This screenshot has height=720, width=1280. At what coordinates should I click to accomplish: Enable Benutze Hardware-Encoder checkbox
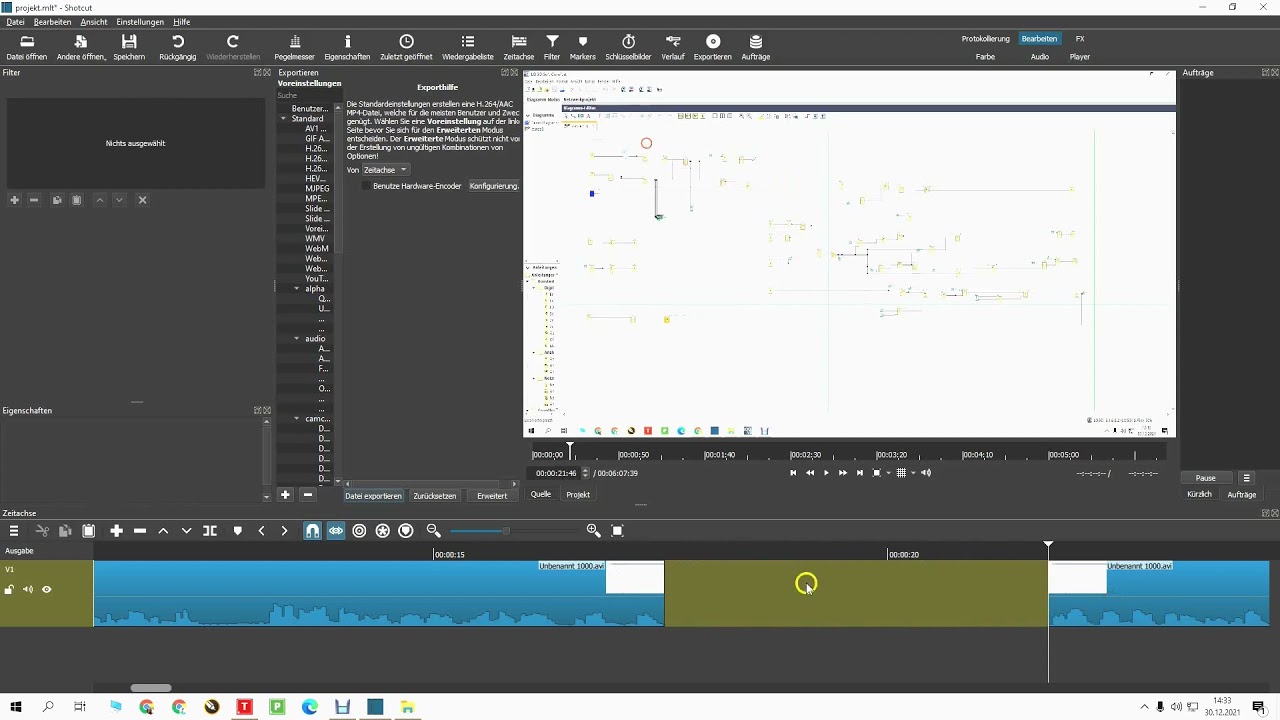[x=366, y=186]
